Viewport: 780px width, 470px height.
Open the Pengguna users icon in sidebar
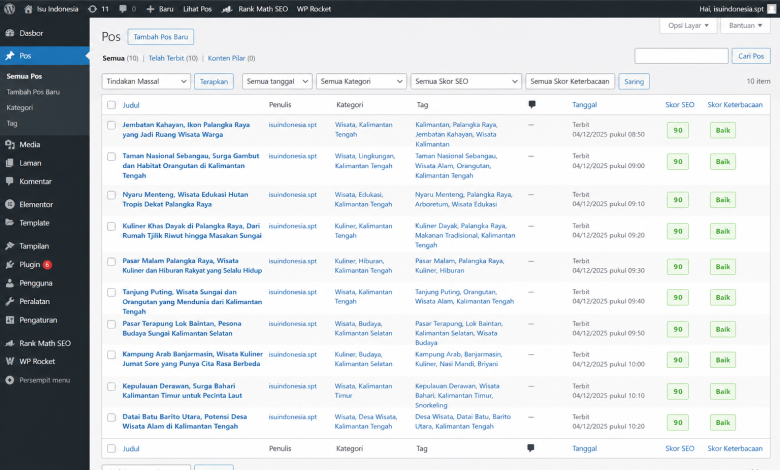coord(9,283)
